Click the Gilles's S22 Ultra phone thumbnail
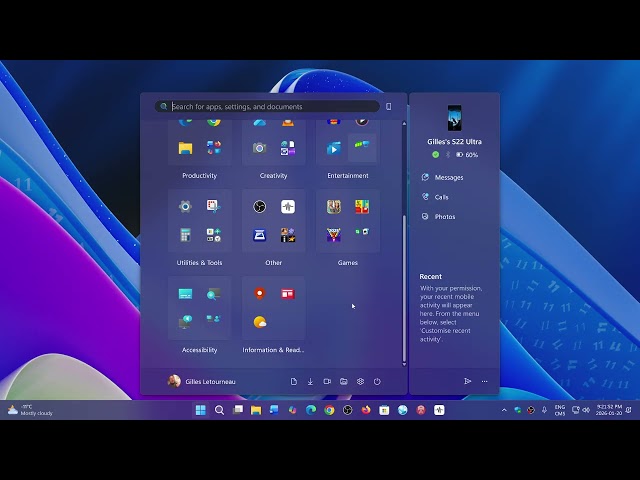This screenshot has width=640, height=480. (454, 118)
